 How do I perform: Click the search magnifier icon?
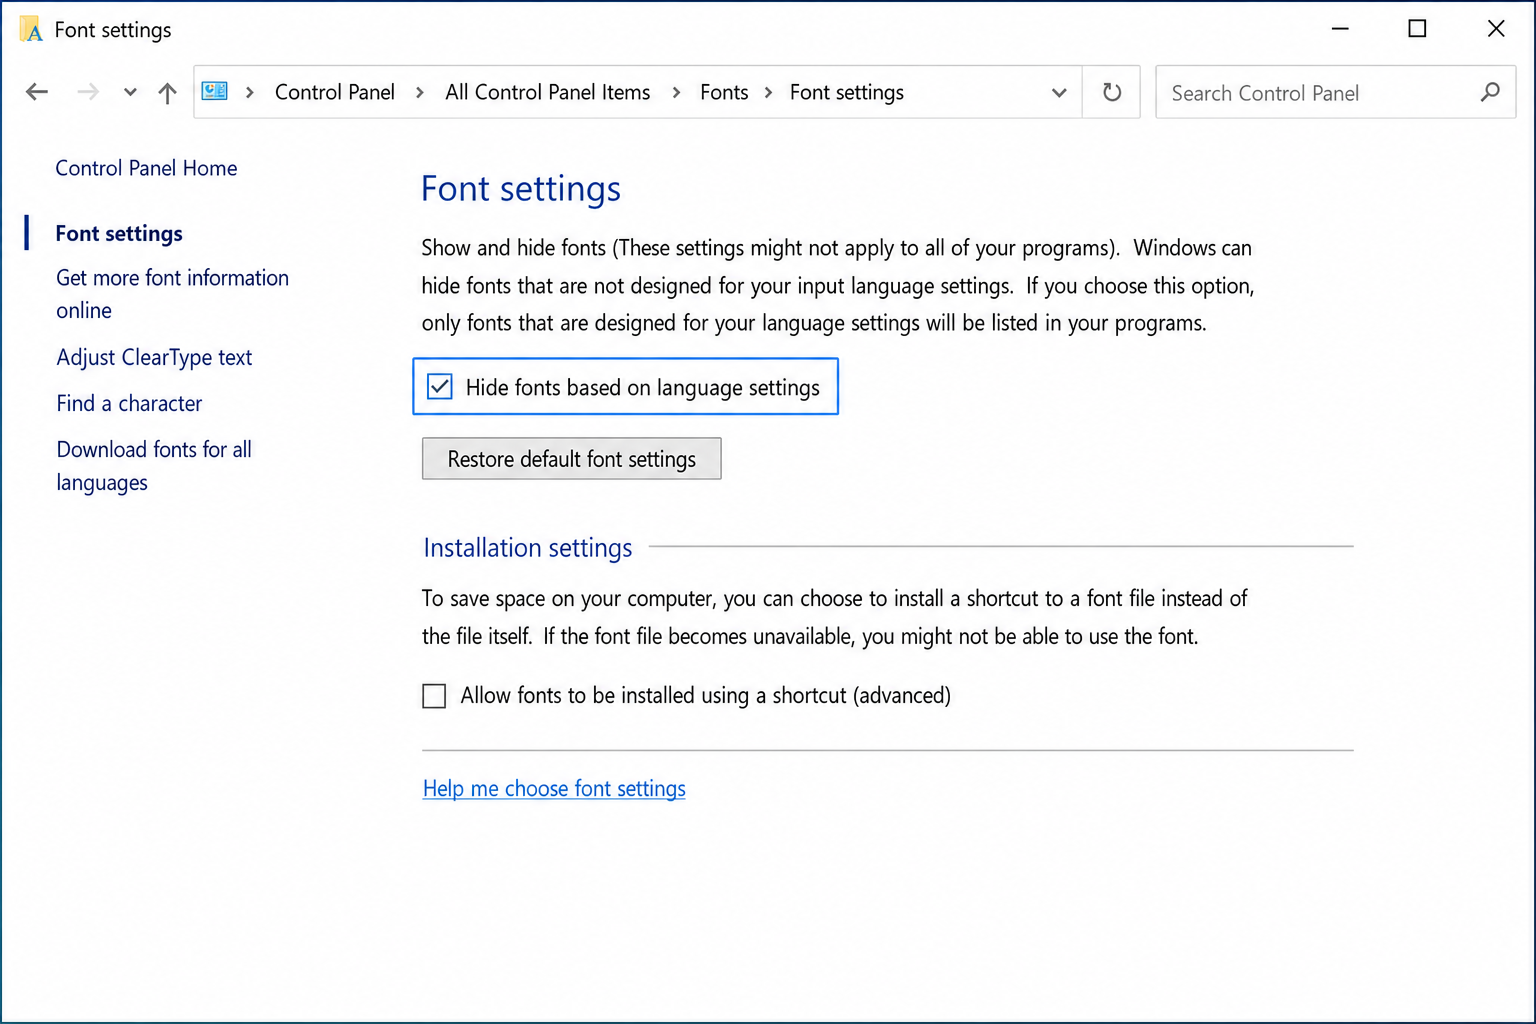pos(1490,92)
